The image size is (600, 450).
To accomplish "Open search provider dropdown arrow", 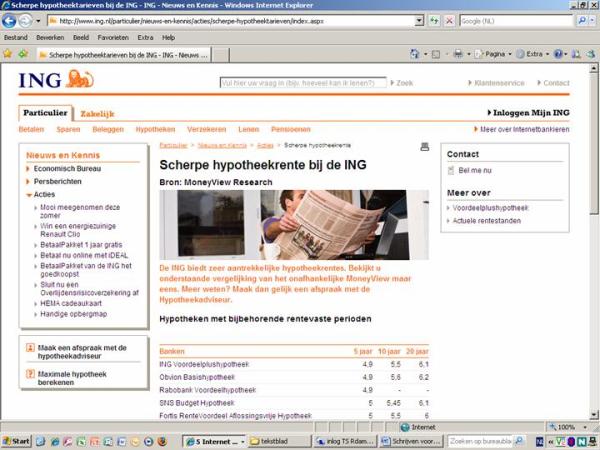I will (x=592, y=21).
